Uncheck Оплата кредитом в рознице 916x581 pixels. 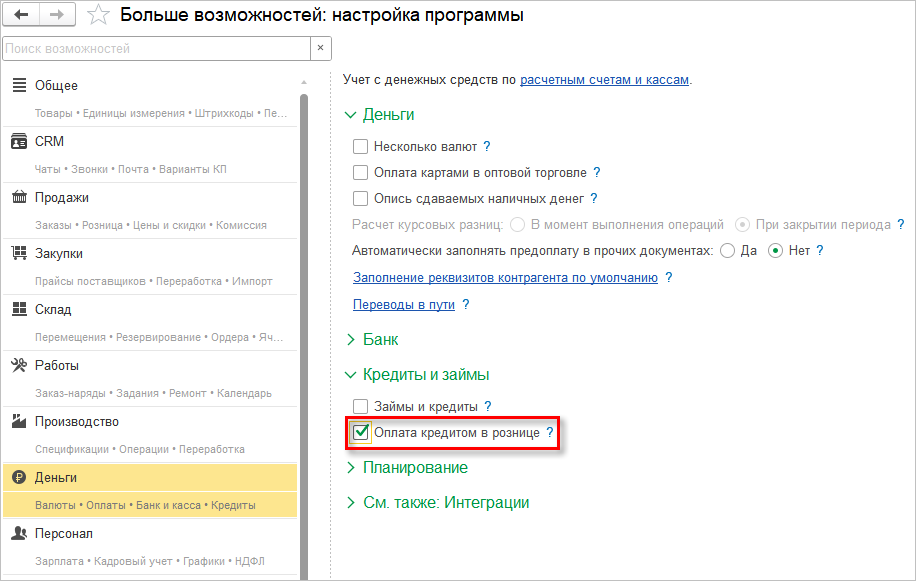tap(361, 433)
